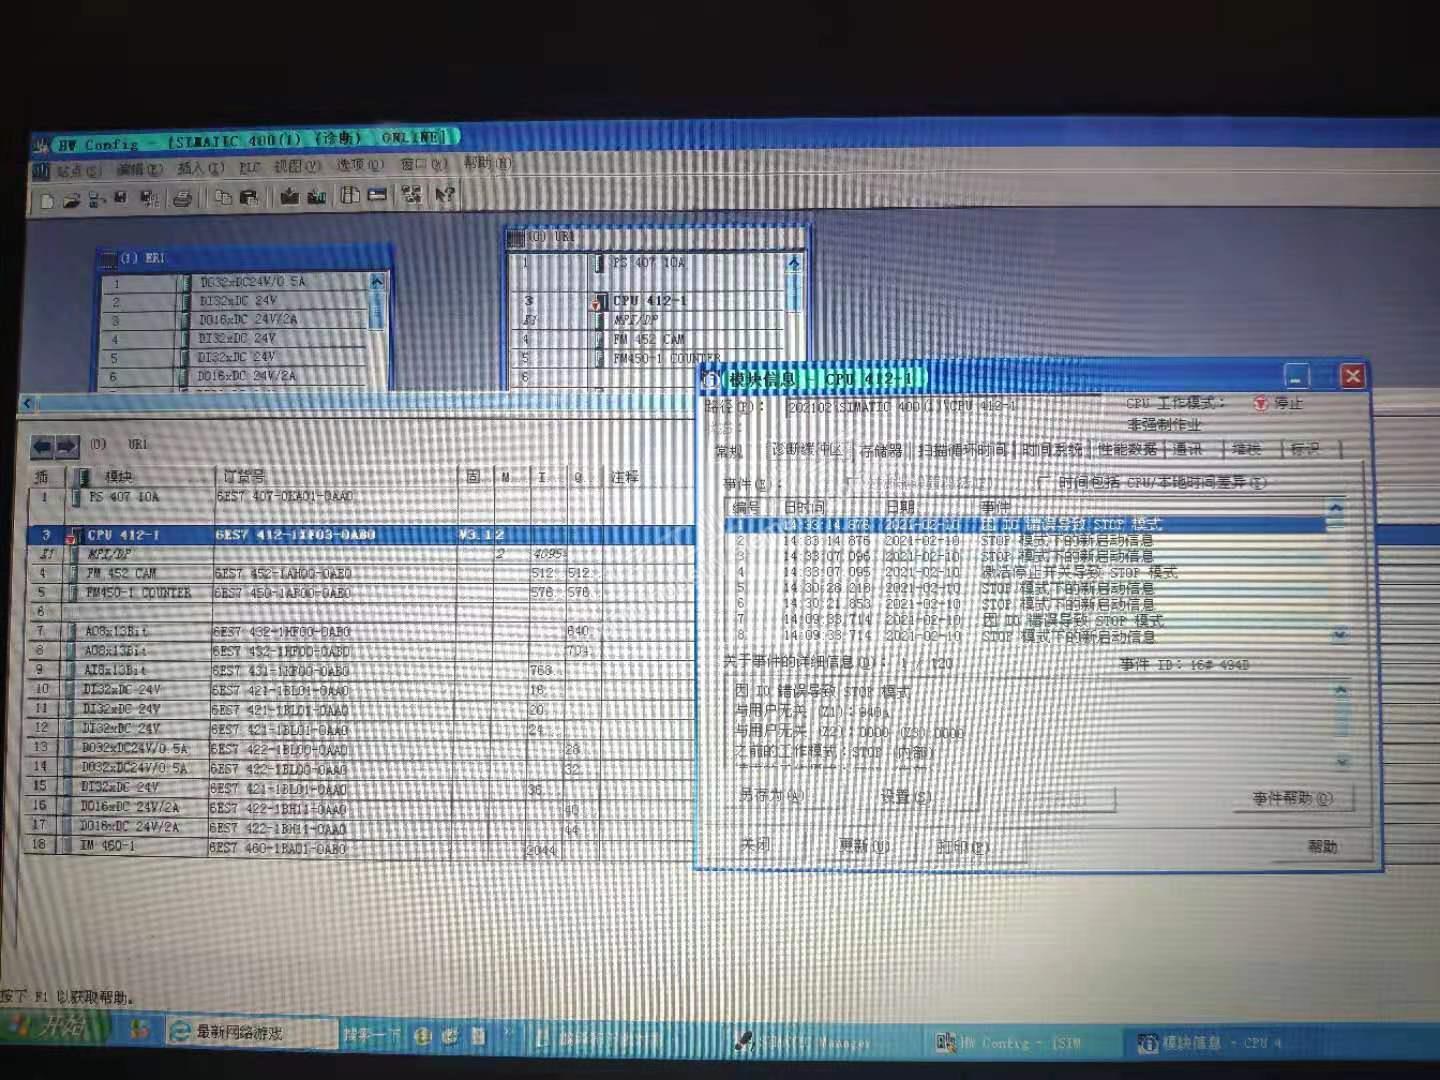1440x1080 pixels.
Task: Click the back navigation arrow above the module table
Action: pos(42,446)
